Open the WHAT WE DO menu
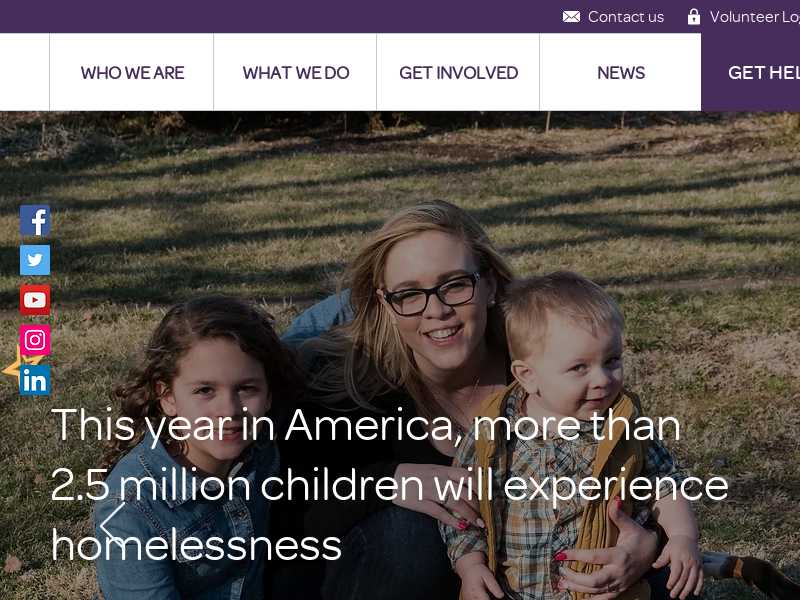The width and height of the screenshot is (800, 600). (295, 72)
